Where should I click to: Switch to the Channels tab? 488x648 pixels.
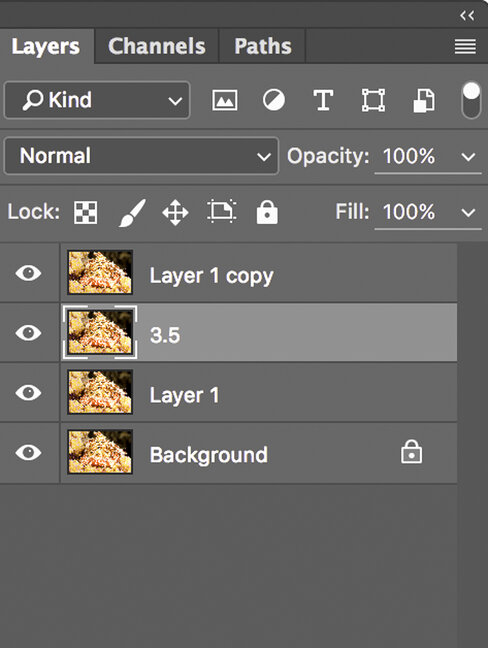(x=157, y=46)
